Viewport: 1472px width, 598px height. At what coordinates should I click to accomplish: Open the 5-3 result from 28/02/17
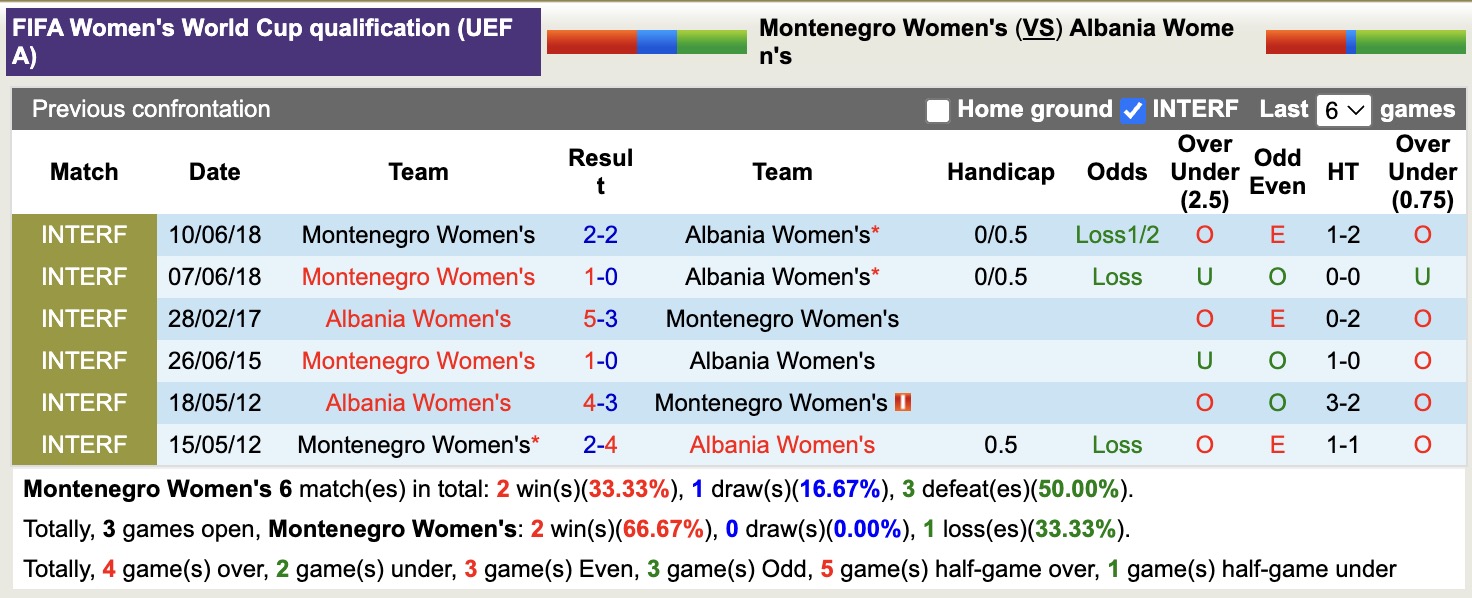[x=600, y=319]
